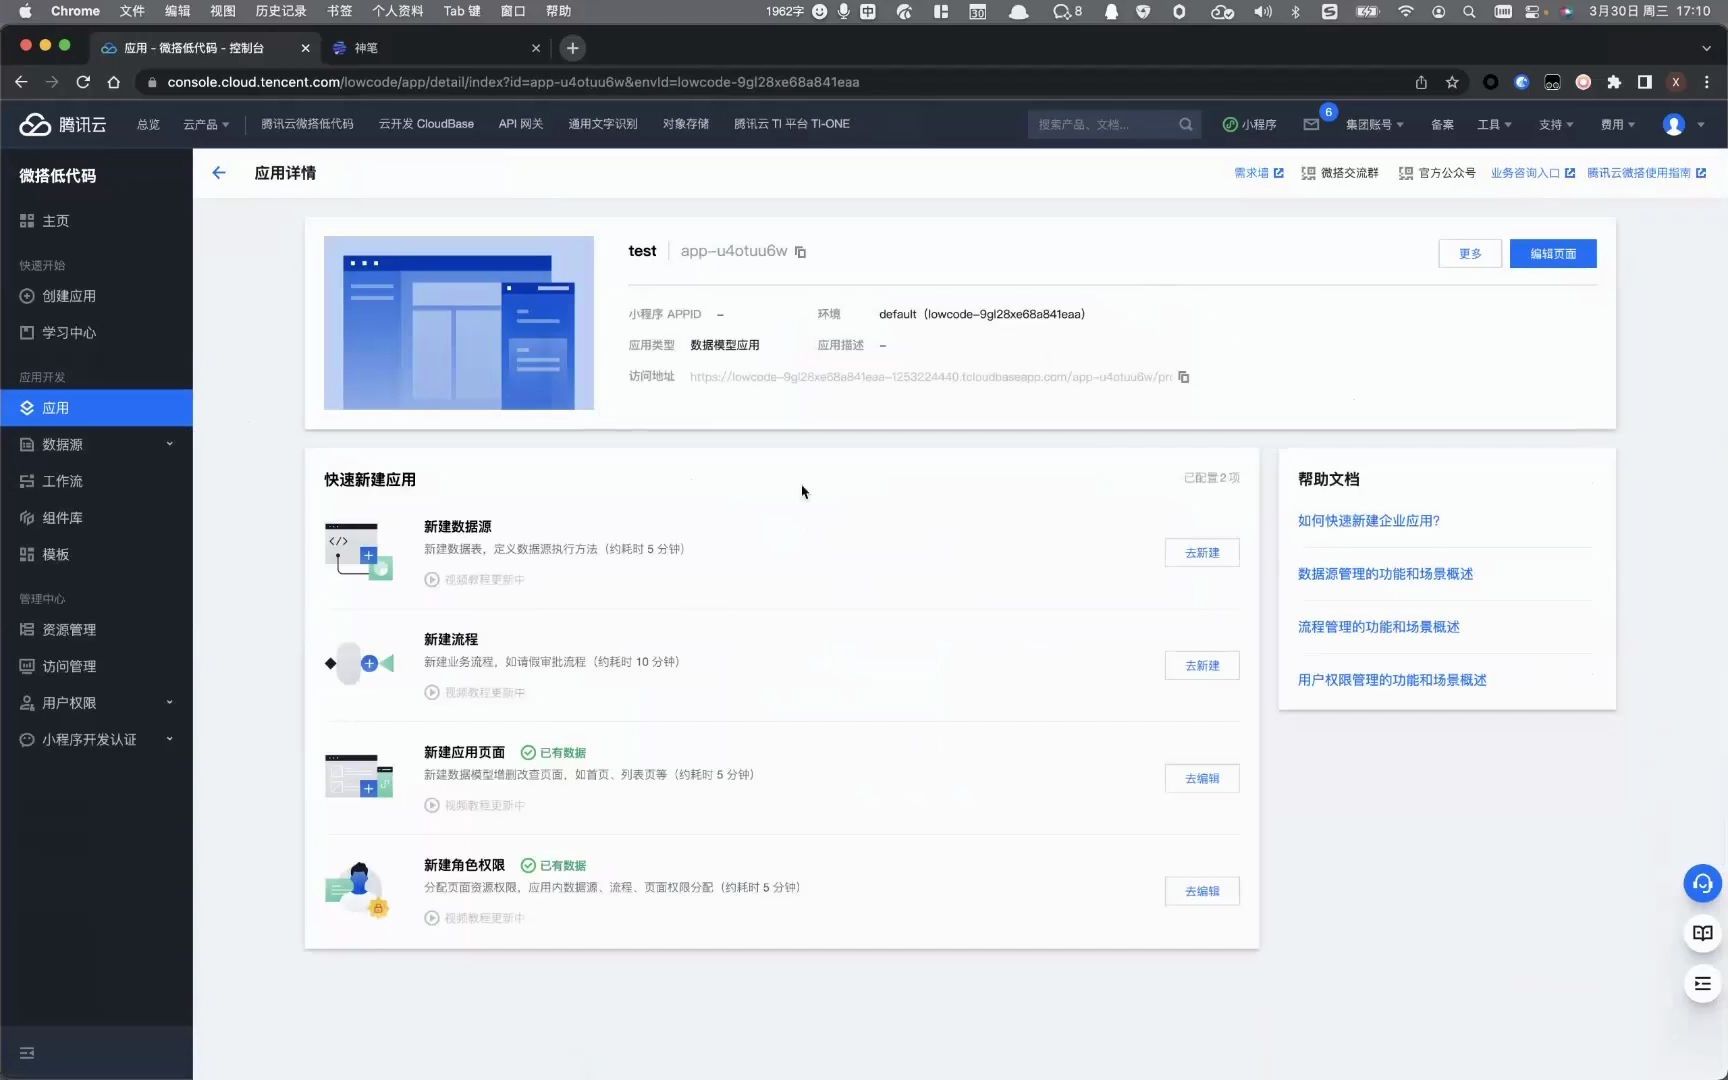Reload the browser page
This screenshot has width=1728, height=1080.
[83, 82]
